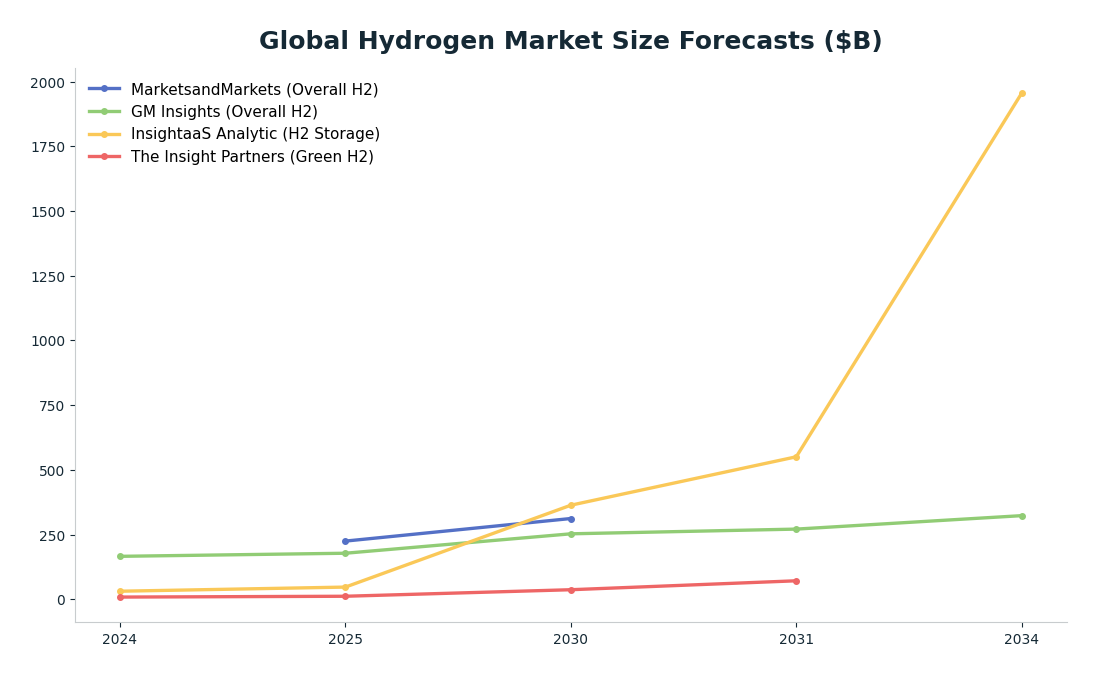1096x676 pixels.
Task: Click the y-axis label 500
Action: click(x=52, y=471)
